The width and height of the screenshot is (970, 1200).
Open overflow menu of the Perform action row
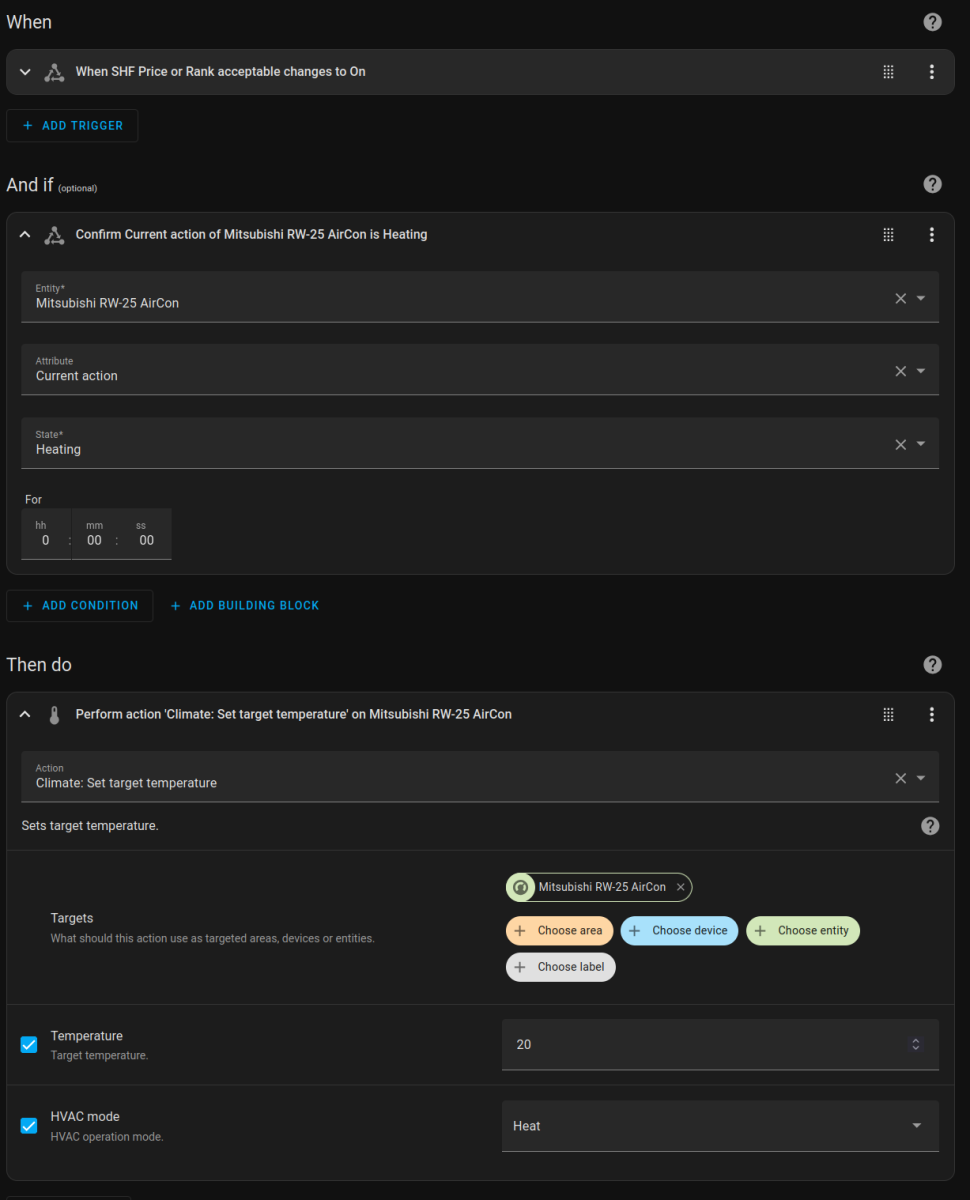click(931, 715)
